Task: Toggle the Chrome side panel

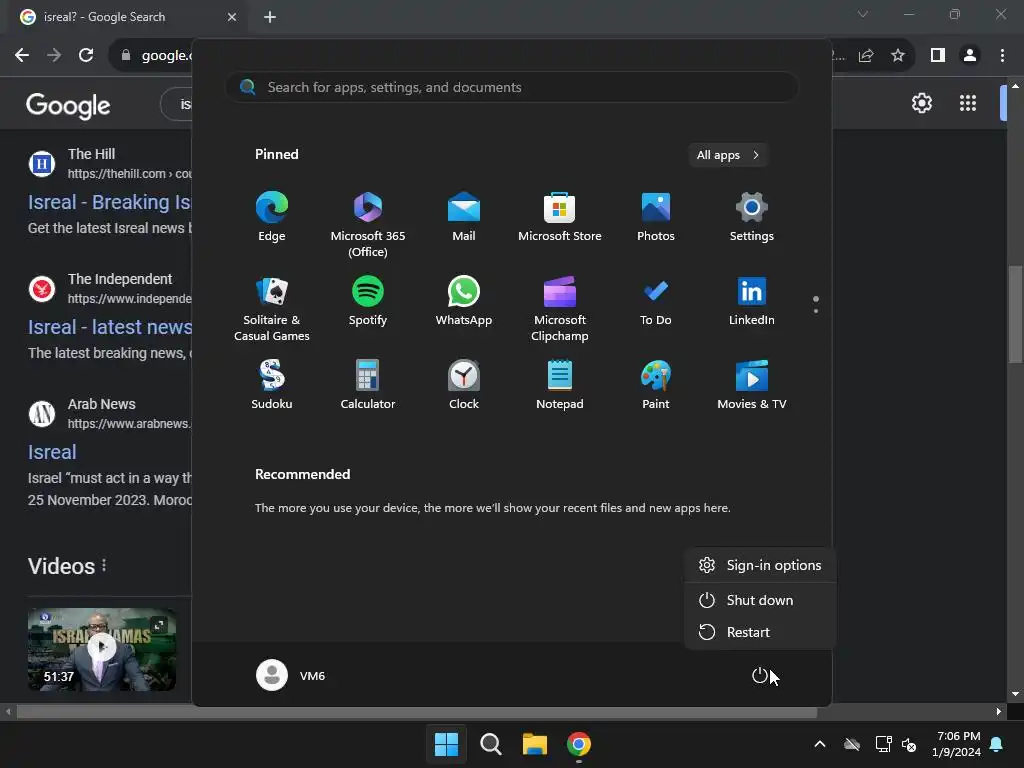Action: pos(938,56)
